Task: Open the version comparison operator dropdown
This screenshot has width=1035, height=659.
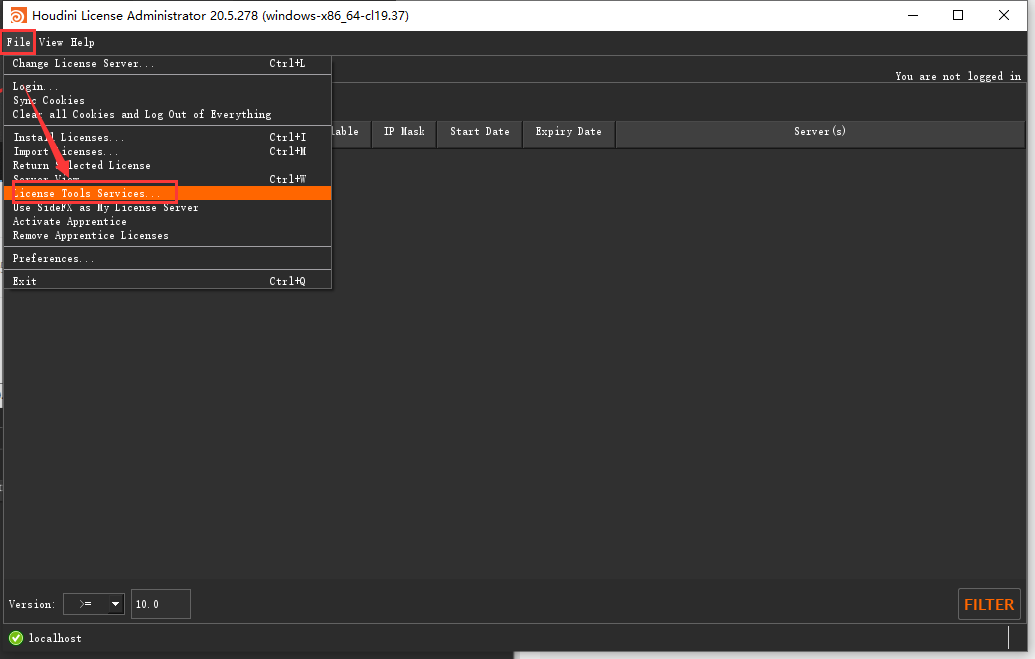Action: coord(94,604)
